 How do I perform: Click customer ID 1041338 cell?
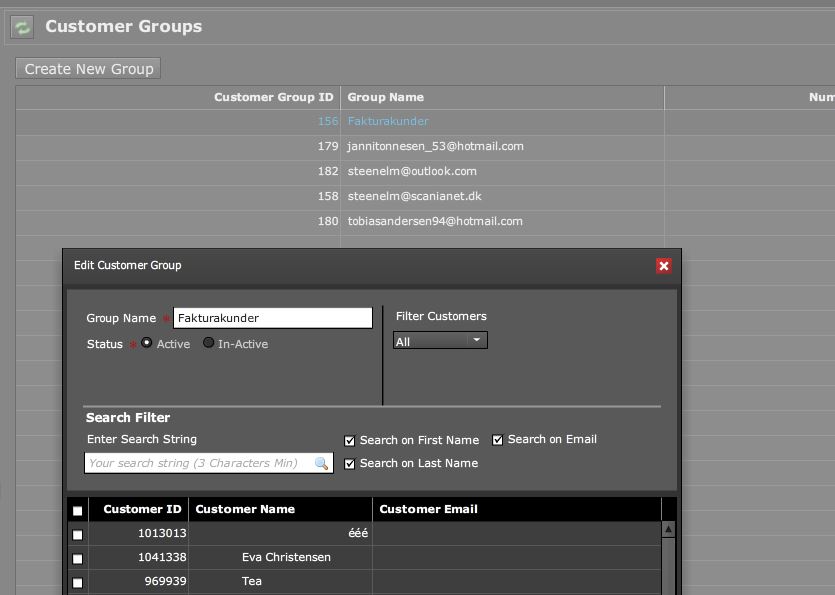pyautogui.click(x=162, y=557)
